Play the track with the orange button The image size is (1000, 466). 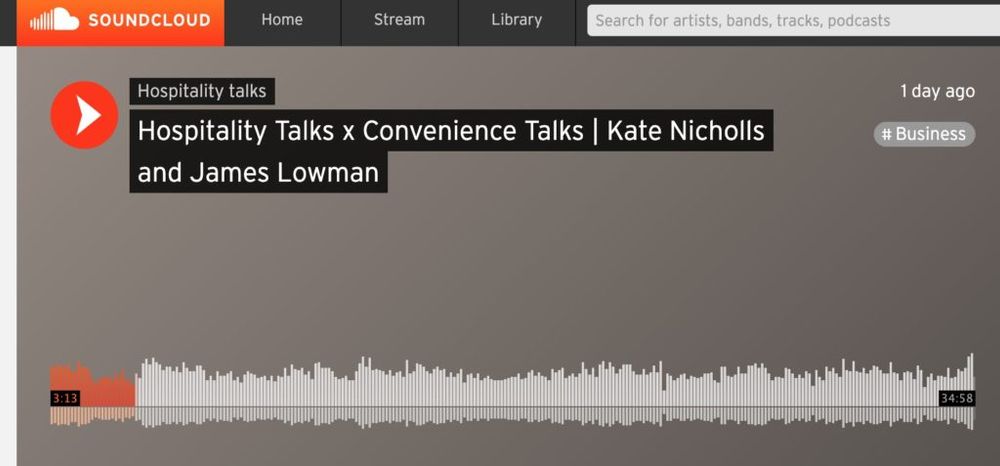tap(84, 115)
